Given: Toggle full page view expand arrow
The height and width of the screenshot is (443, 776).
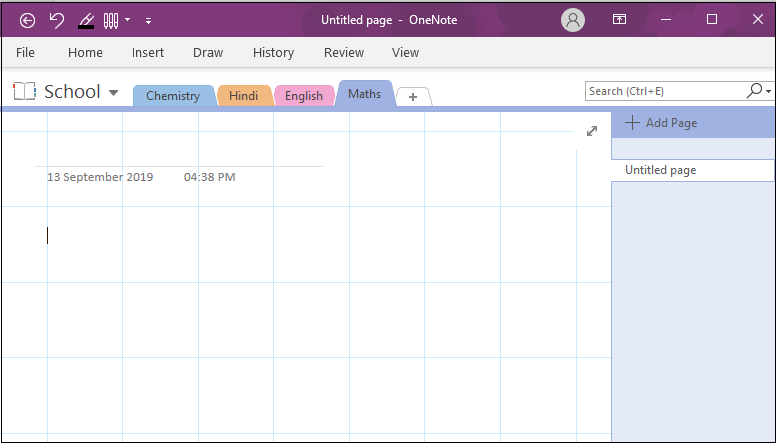Looking at the screenshot, I should tap(592, 131).
